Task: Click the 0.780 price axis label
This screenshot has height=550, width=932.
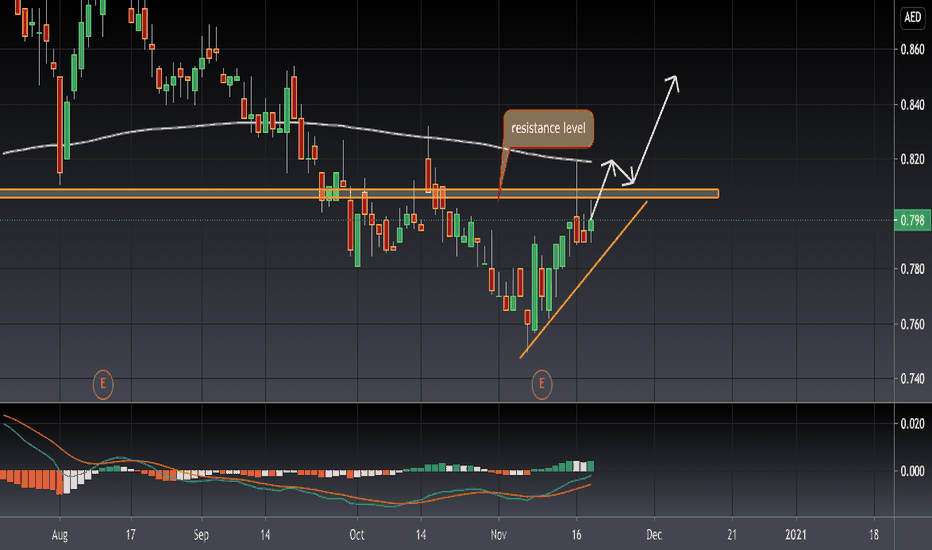Action: click(x=912, y=269)
